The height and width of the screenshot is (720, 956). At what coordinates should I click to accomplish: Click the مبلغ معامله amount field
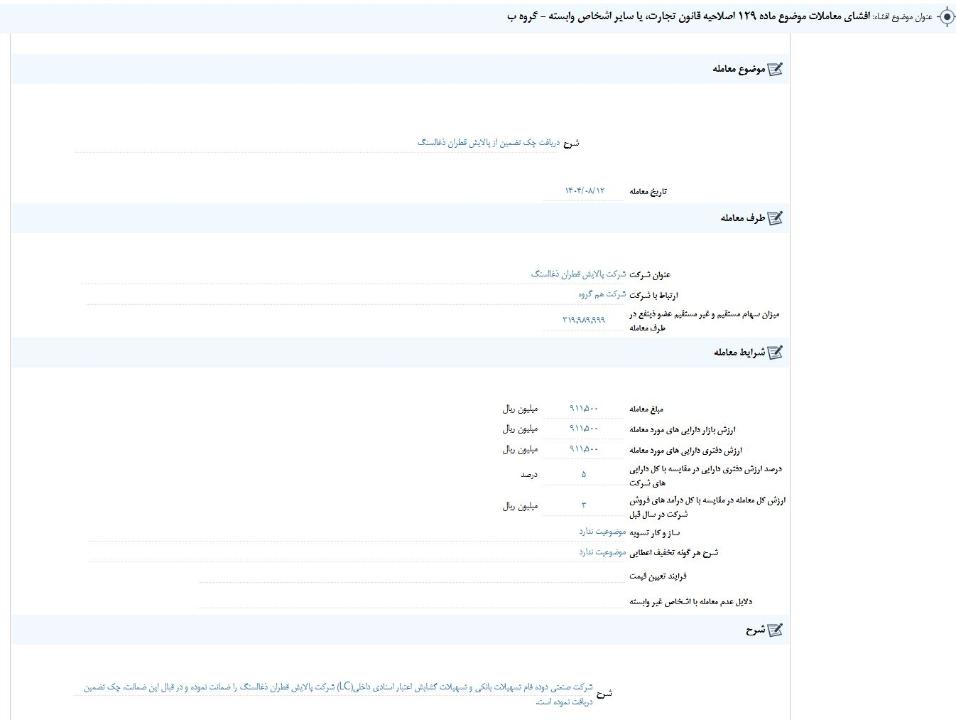(x=583, y=409)
